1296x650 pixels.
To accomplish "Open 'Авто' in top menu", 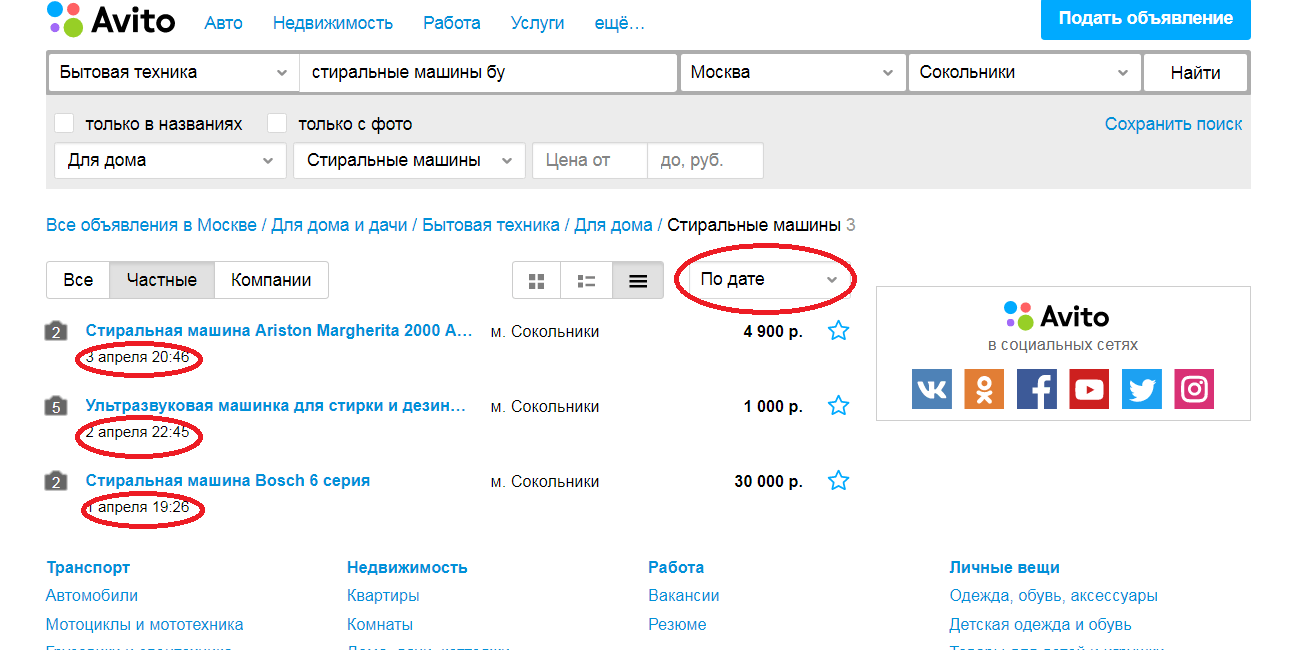I will [x=223, y=22].
